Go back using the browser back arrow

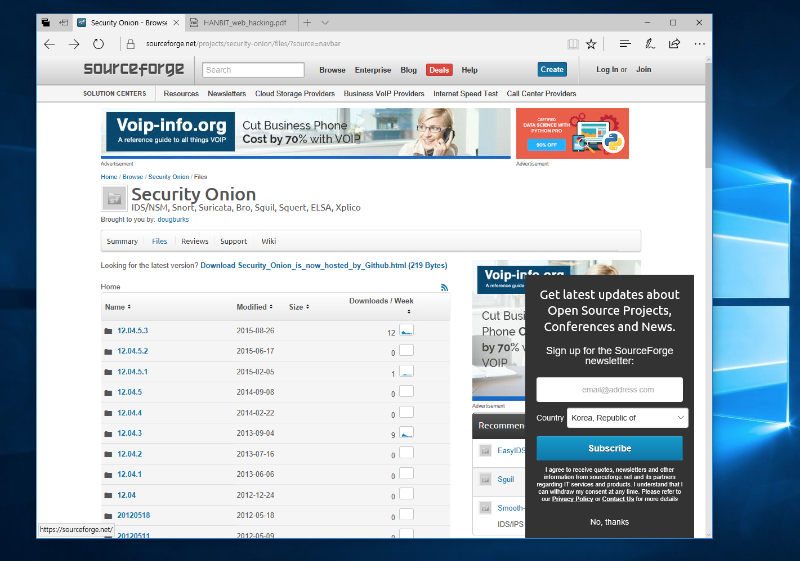49,44
